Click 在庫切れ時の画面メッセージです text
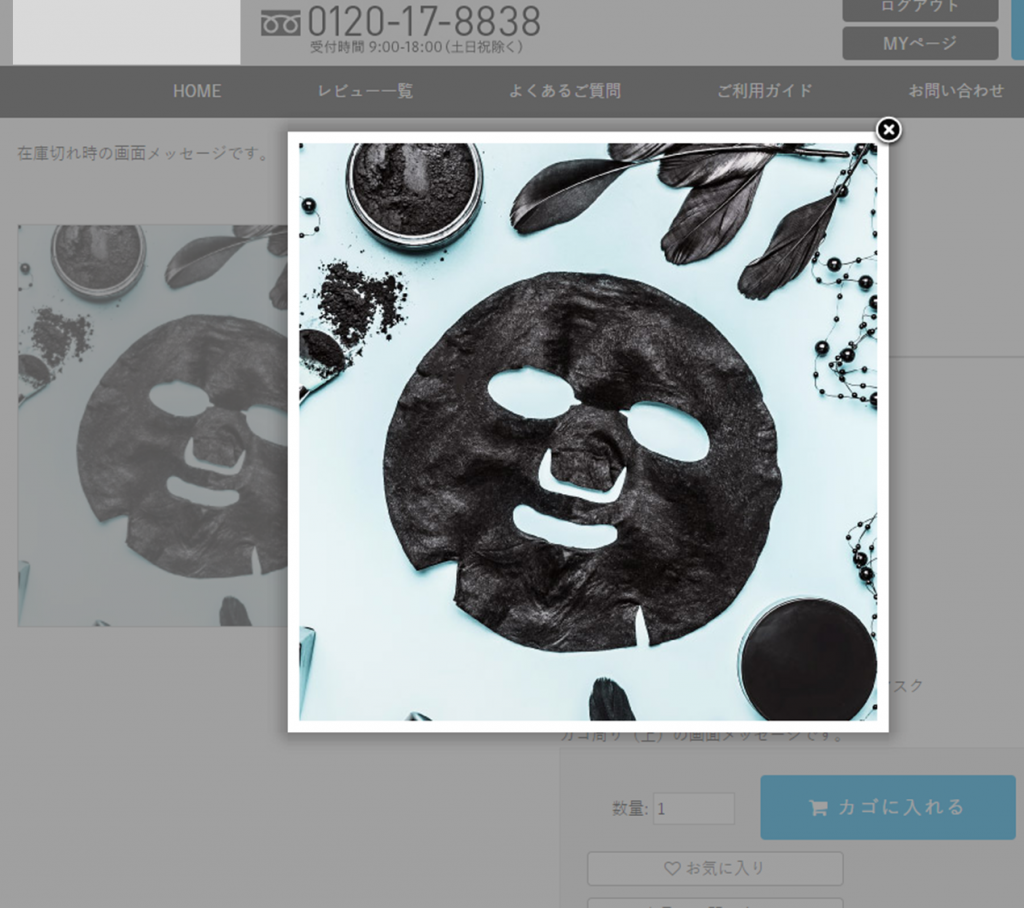This screenshot has height=908, width=1024. click(143, 154)
